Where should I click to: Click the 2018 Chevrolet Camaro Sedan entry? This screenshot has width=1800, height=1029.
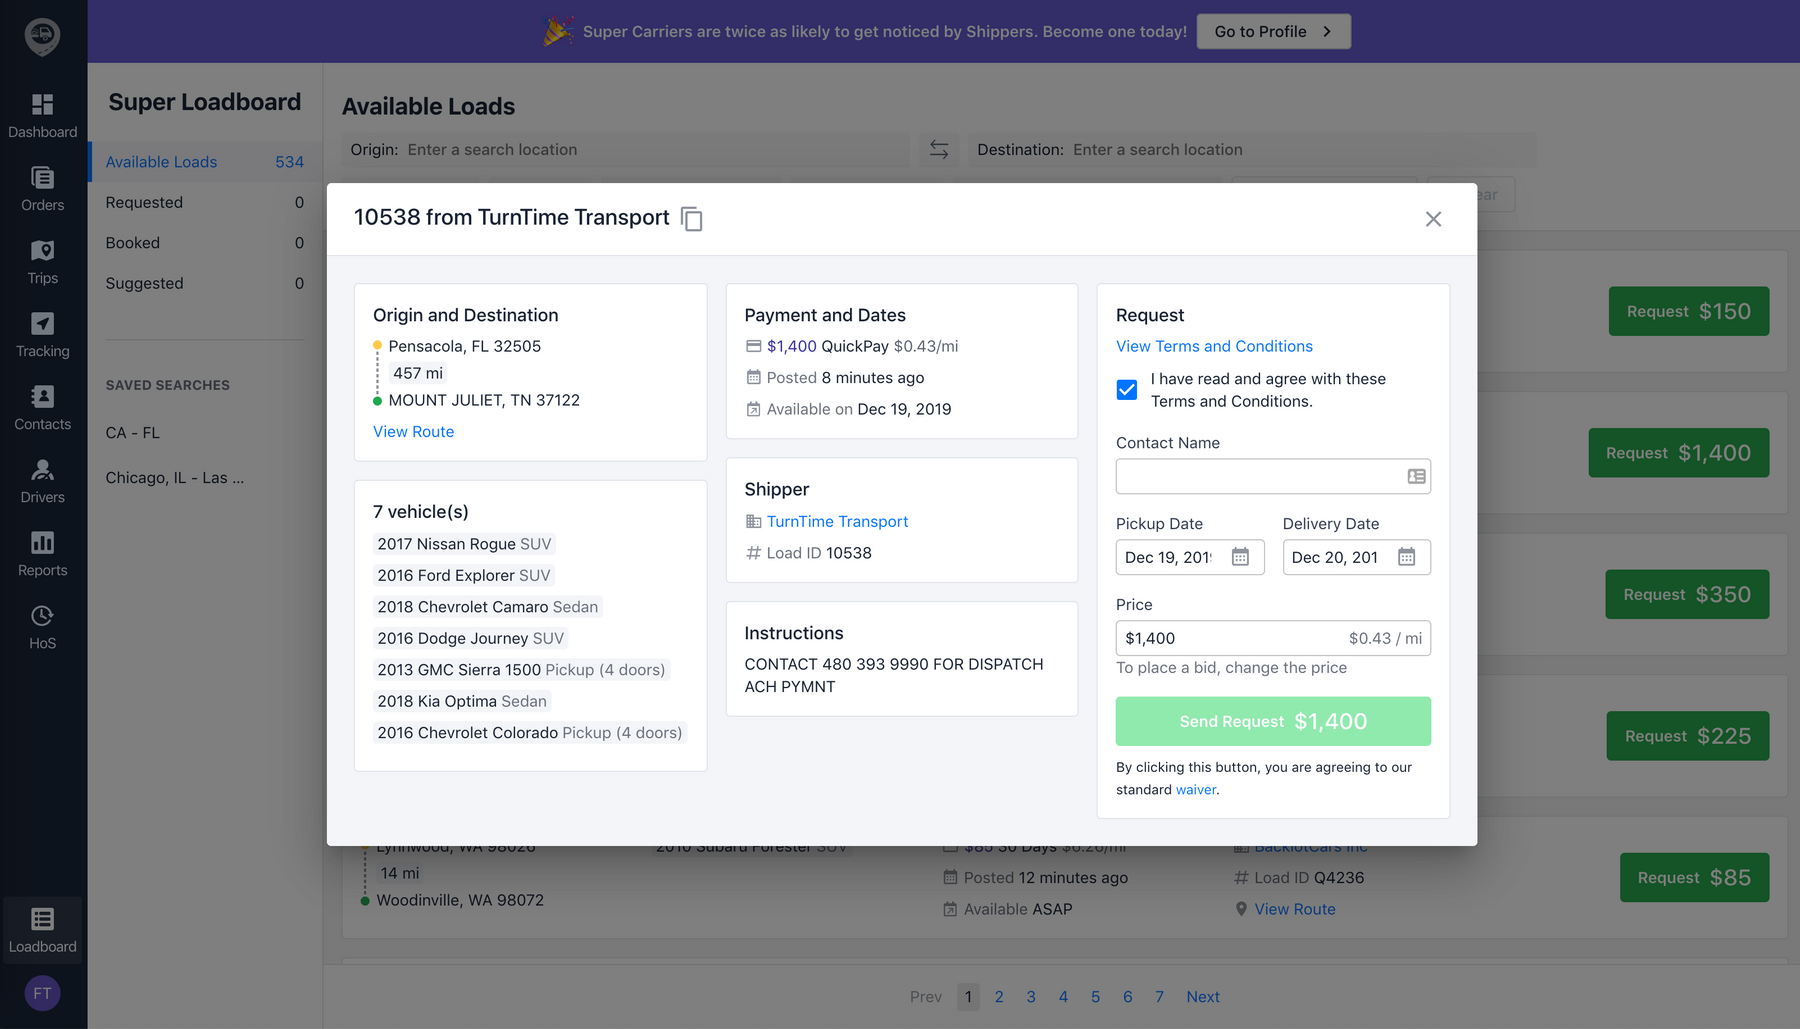pos(488,607)
